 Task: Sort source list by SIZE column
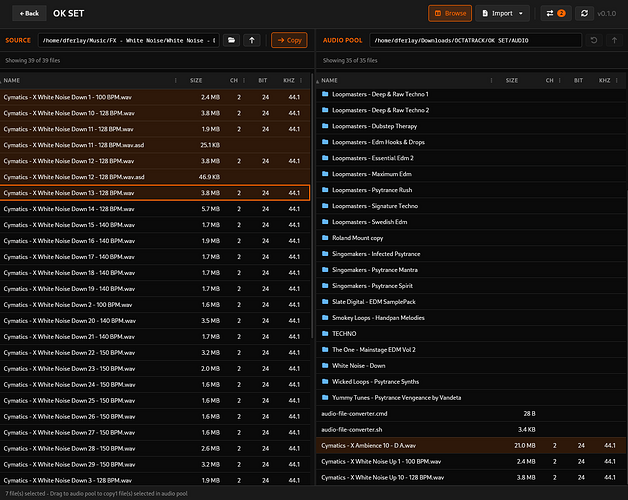[196, 81]
